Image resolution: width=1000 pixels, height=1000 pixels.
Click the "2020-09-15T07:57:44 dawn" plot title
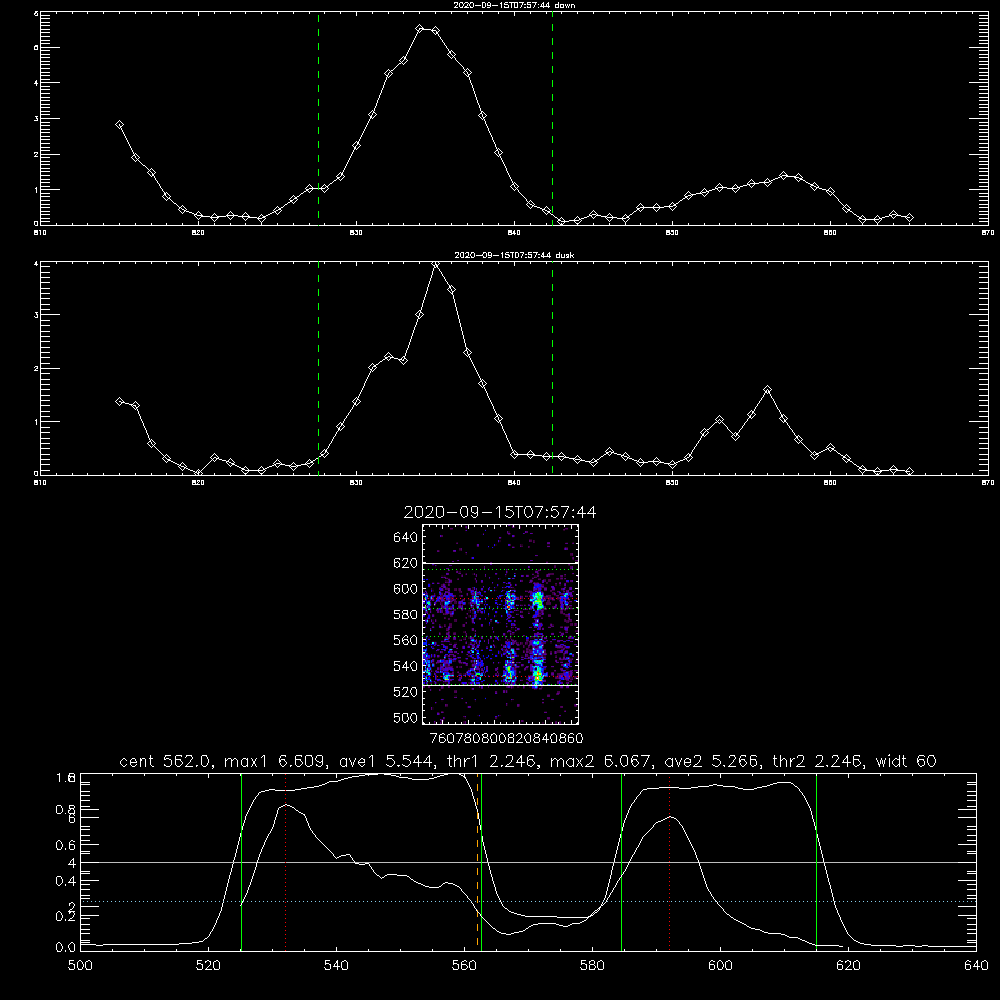[x=514, y=5]
